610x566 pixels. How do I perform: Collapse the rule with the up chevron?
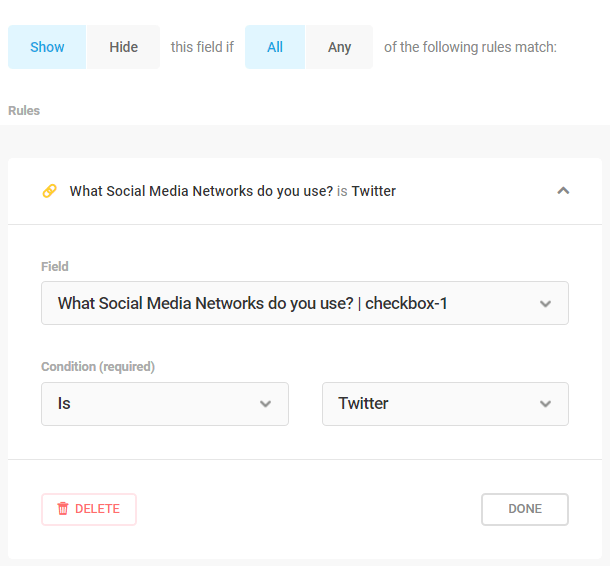click(x=563, y=191)
